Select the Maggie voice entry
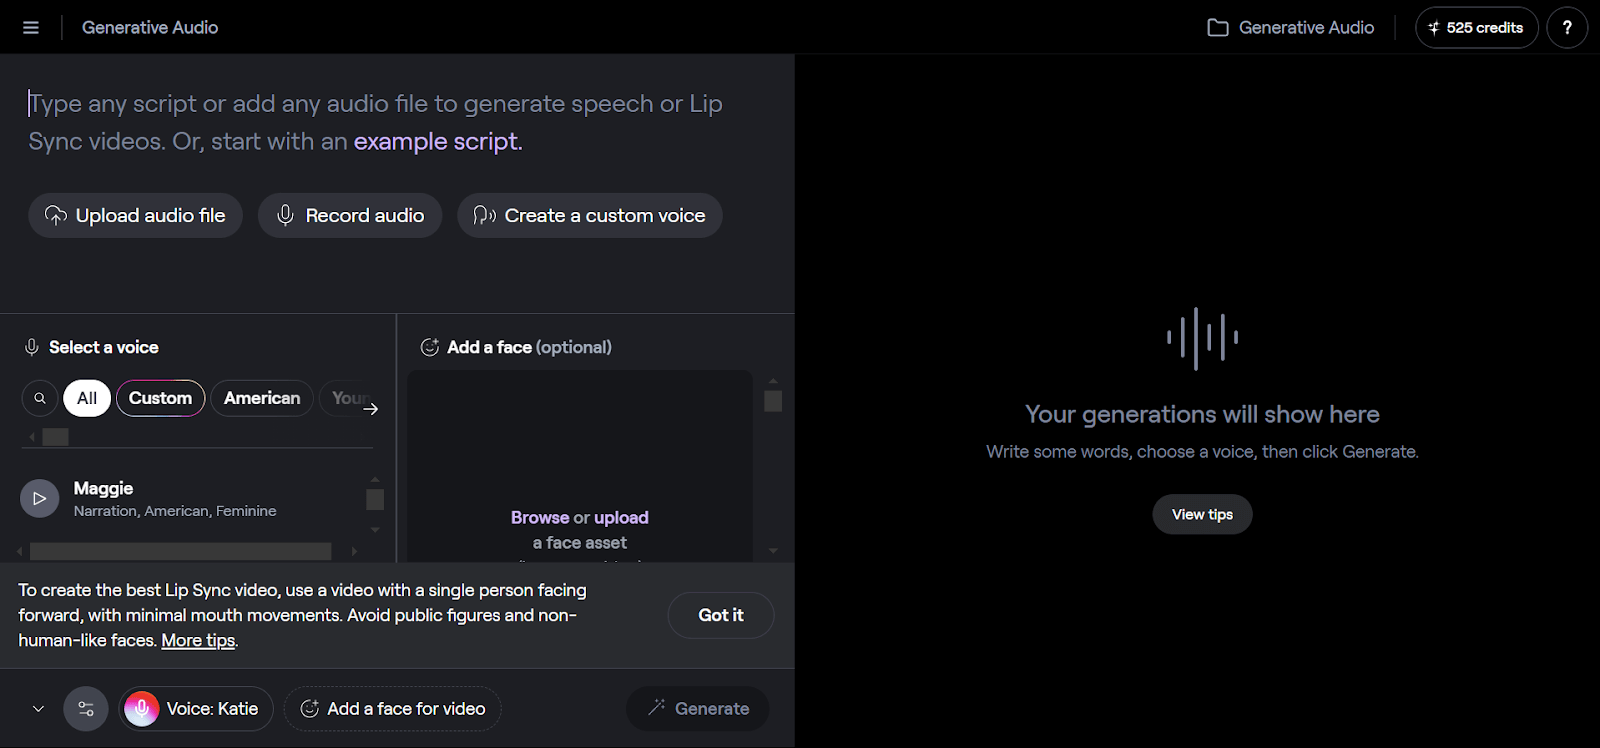The width and height of the screenshot is (1600, 748). (190, 498)
